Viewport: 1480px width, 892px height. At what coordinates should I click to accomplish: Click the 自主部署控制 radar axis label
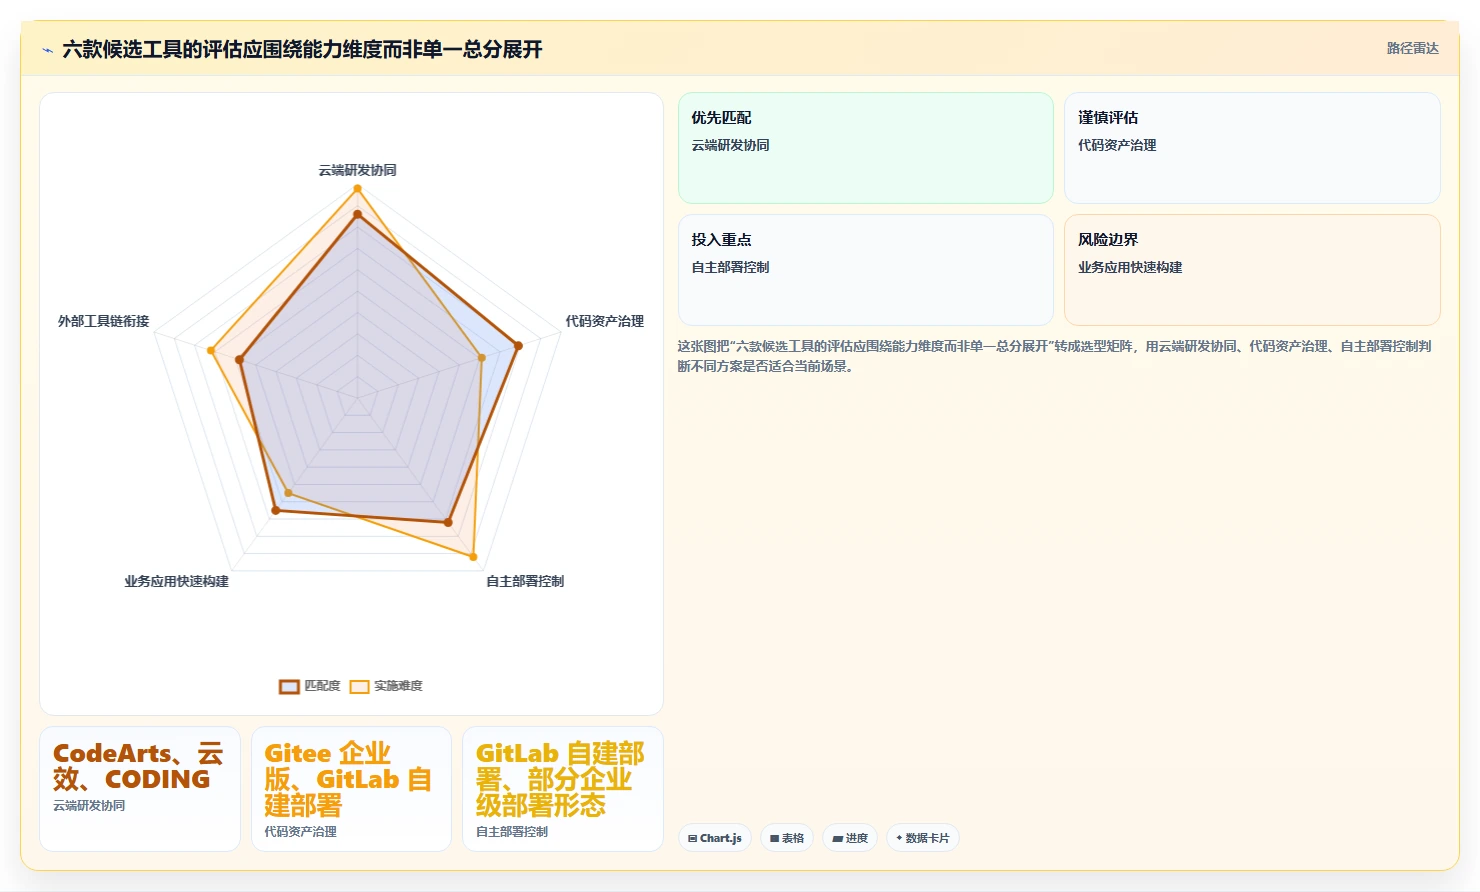coord(525,581)
